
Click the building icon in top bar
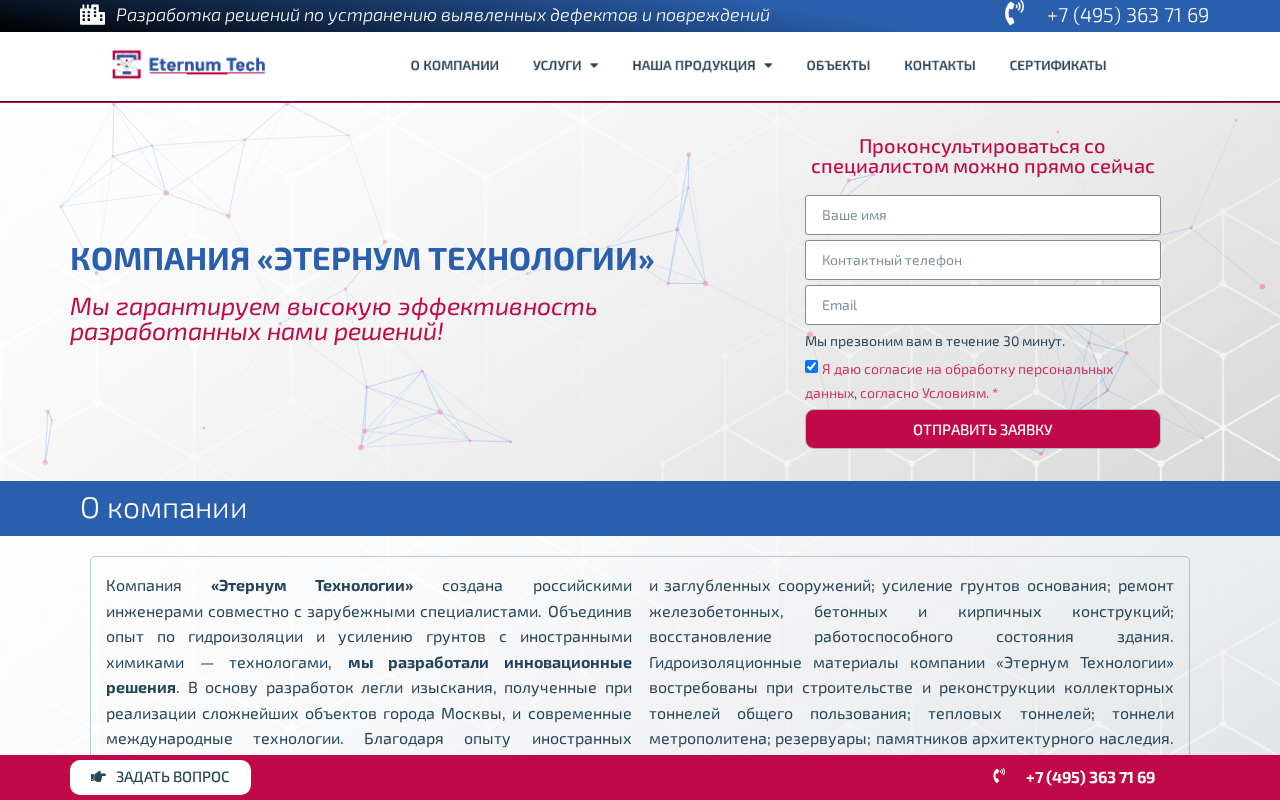(92, 14)
